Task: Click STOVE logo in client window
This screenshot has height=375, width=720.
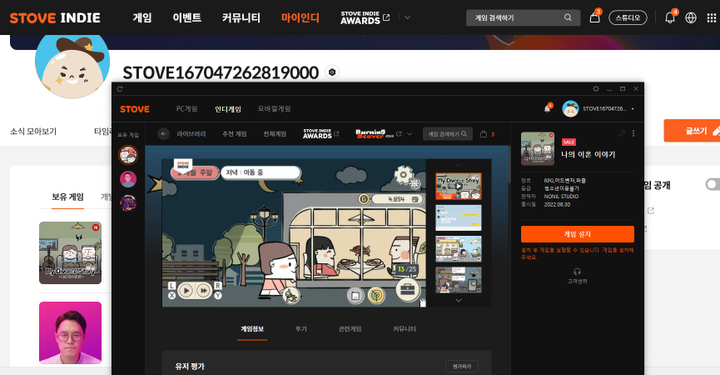Action: 135,109
